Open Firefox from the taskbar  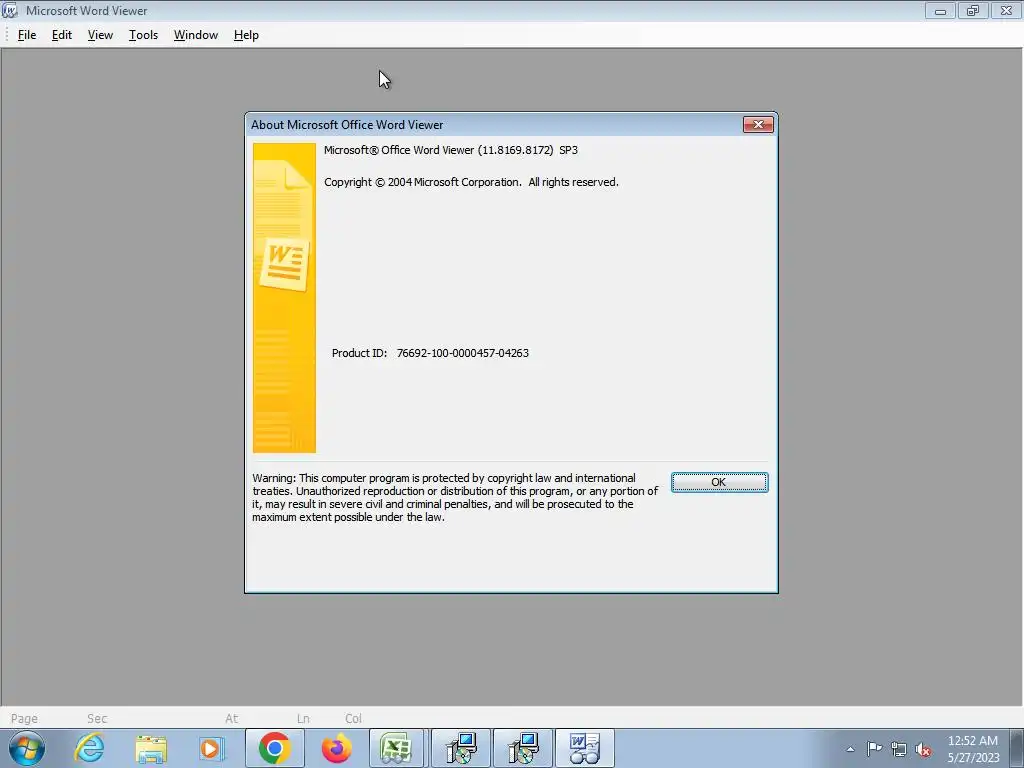(x=336, y=748)
